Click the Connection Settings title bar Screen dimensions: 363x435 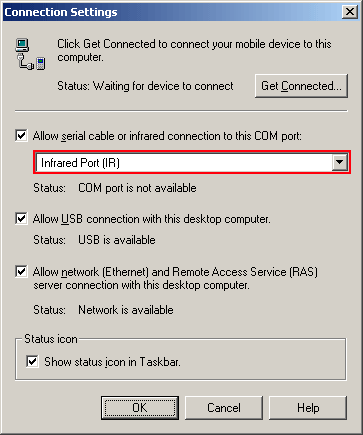coord(172,12)
